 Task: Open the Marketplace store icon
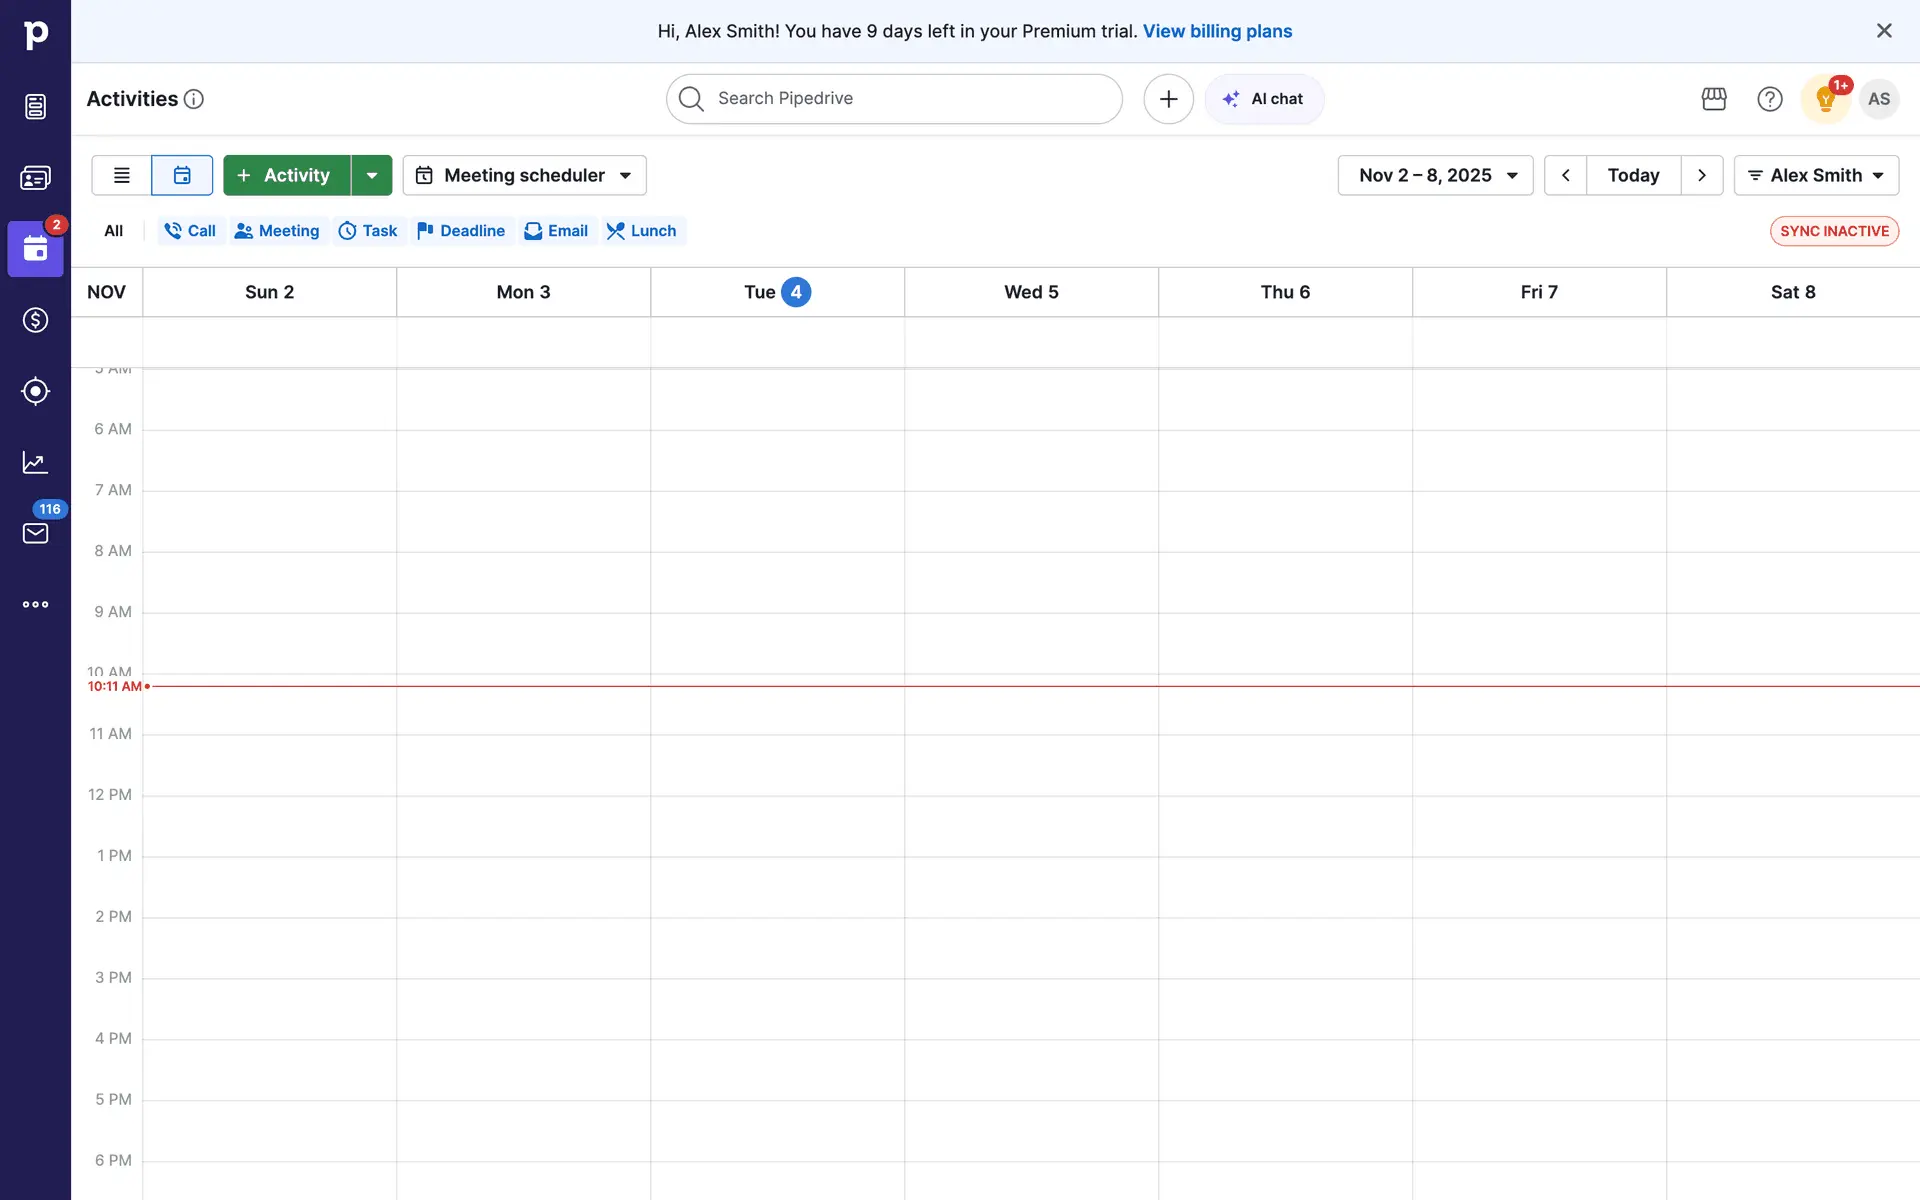coord(1714,99)
